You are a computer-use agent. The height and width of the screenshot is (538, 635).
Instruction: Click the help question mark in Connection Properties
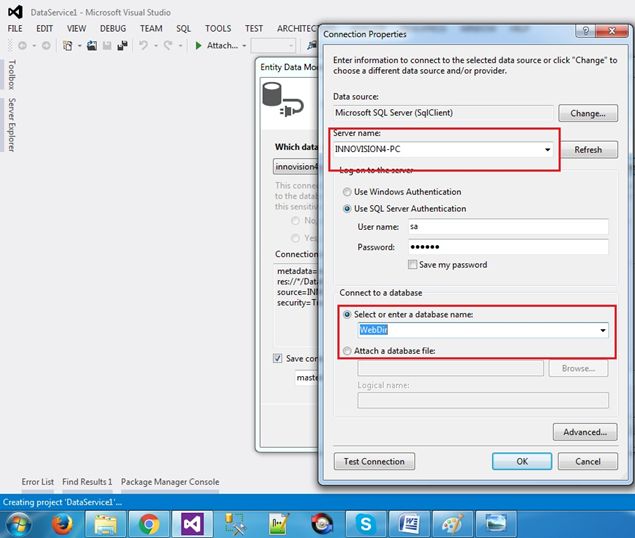click(586, 31)
